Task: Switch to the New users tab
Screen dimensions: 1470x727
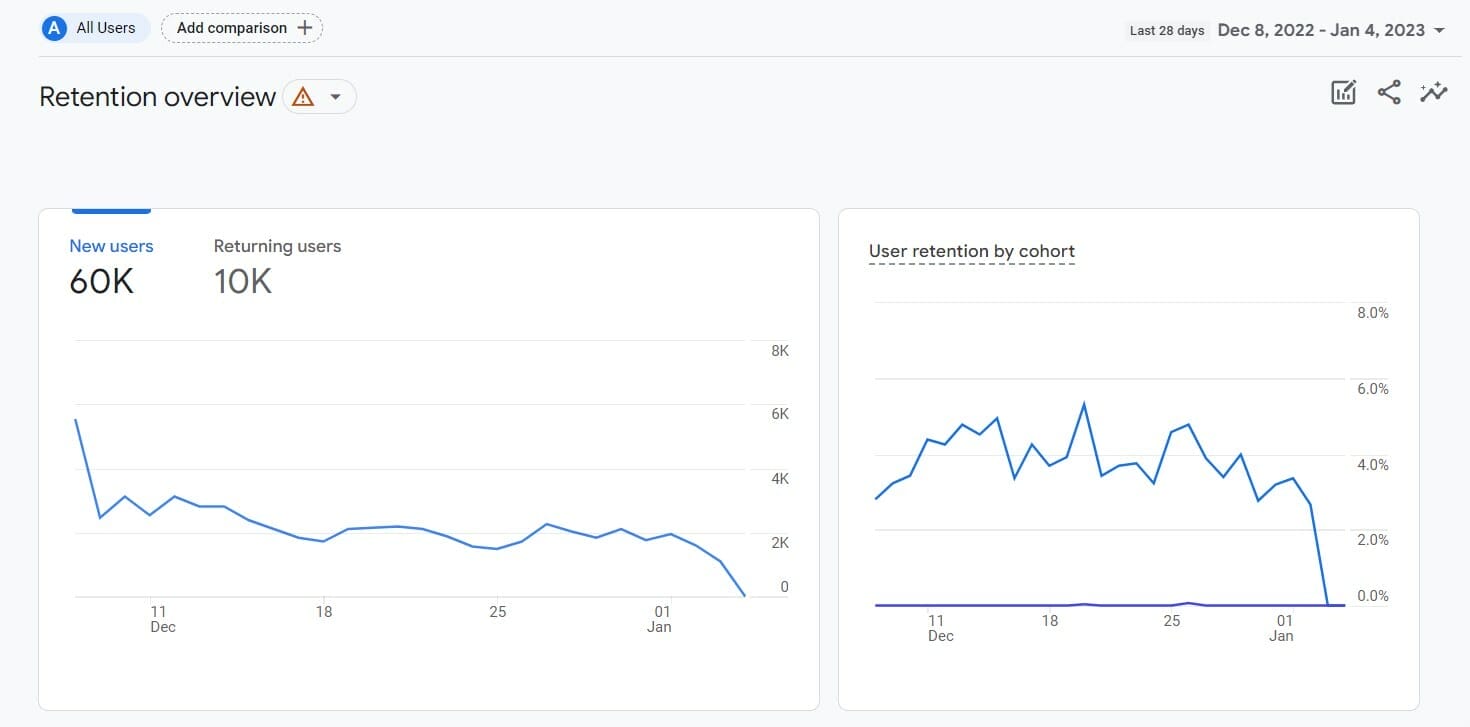Action: coord(111,245)
